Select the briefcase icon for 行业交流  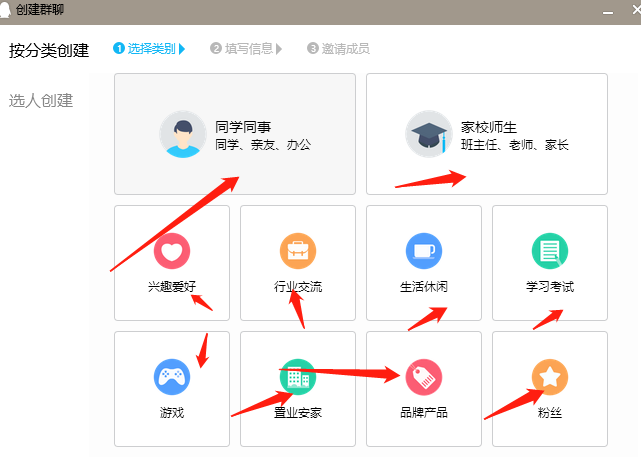click(x=298, y=251)
